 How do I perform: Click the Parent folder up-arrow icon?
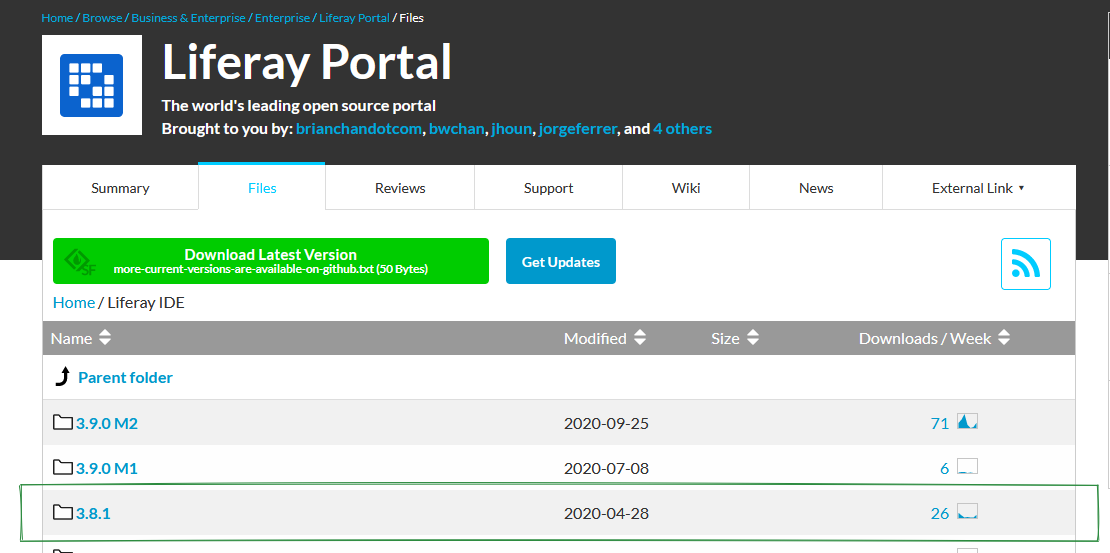coord(62,377)
